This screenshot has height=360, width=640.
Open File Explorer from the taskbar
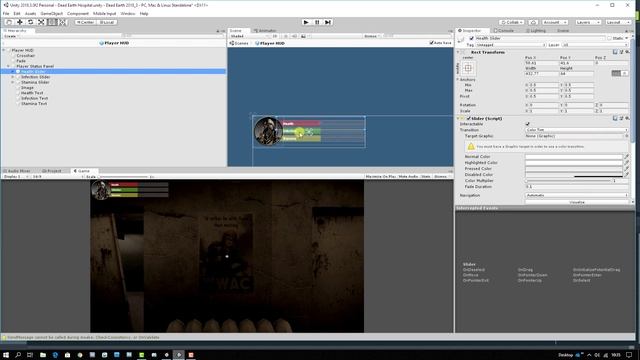pyautogui.click(x=42, y=355)
